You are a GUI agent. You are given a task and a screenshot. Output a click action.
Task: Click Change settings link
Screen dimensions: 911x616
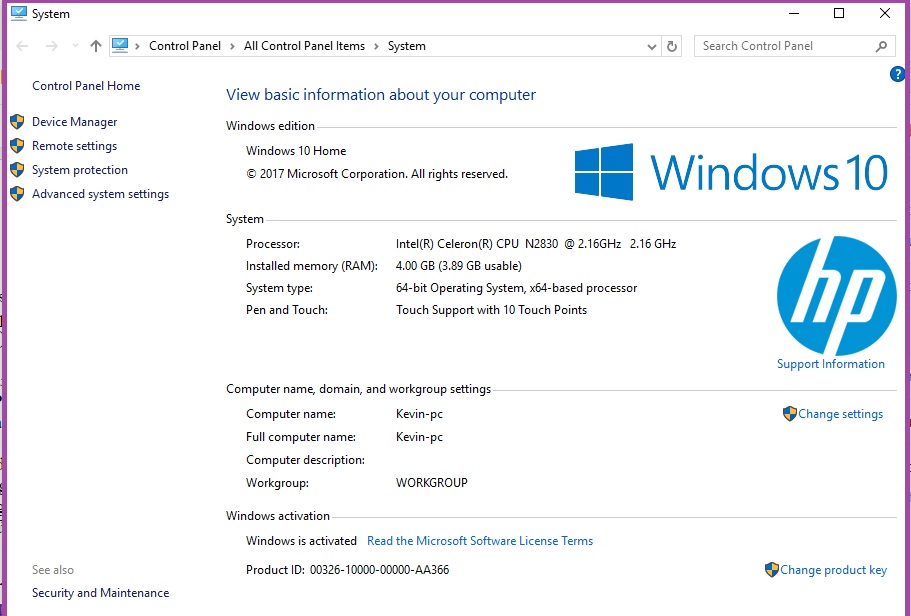click(x=840, y=414)
